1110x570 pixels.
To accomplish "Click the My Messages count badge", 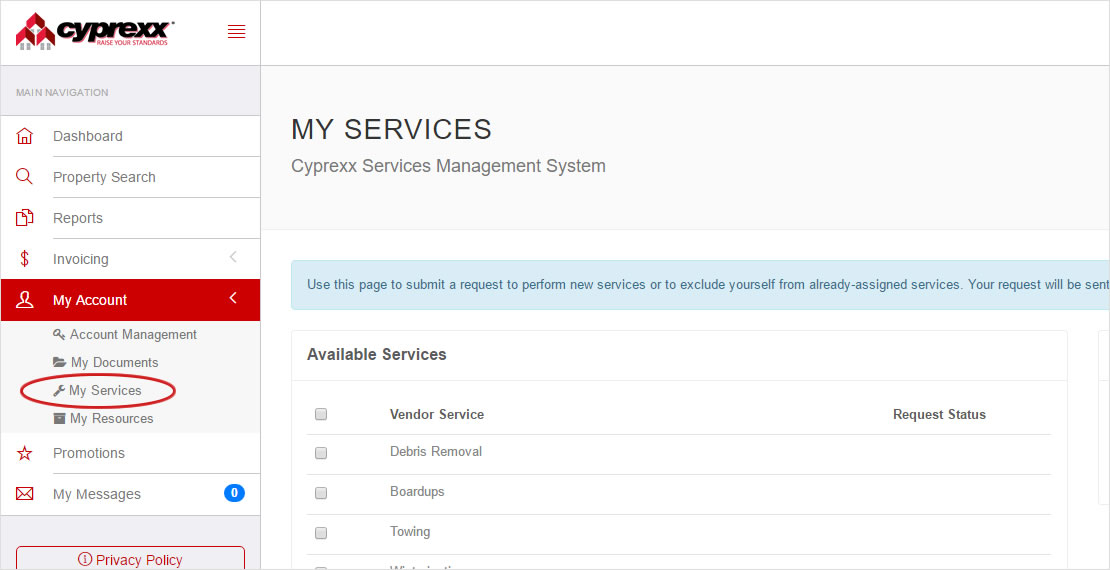I will click(234, 493).
